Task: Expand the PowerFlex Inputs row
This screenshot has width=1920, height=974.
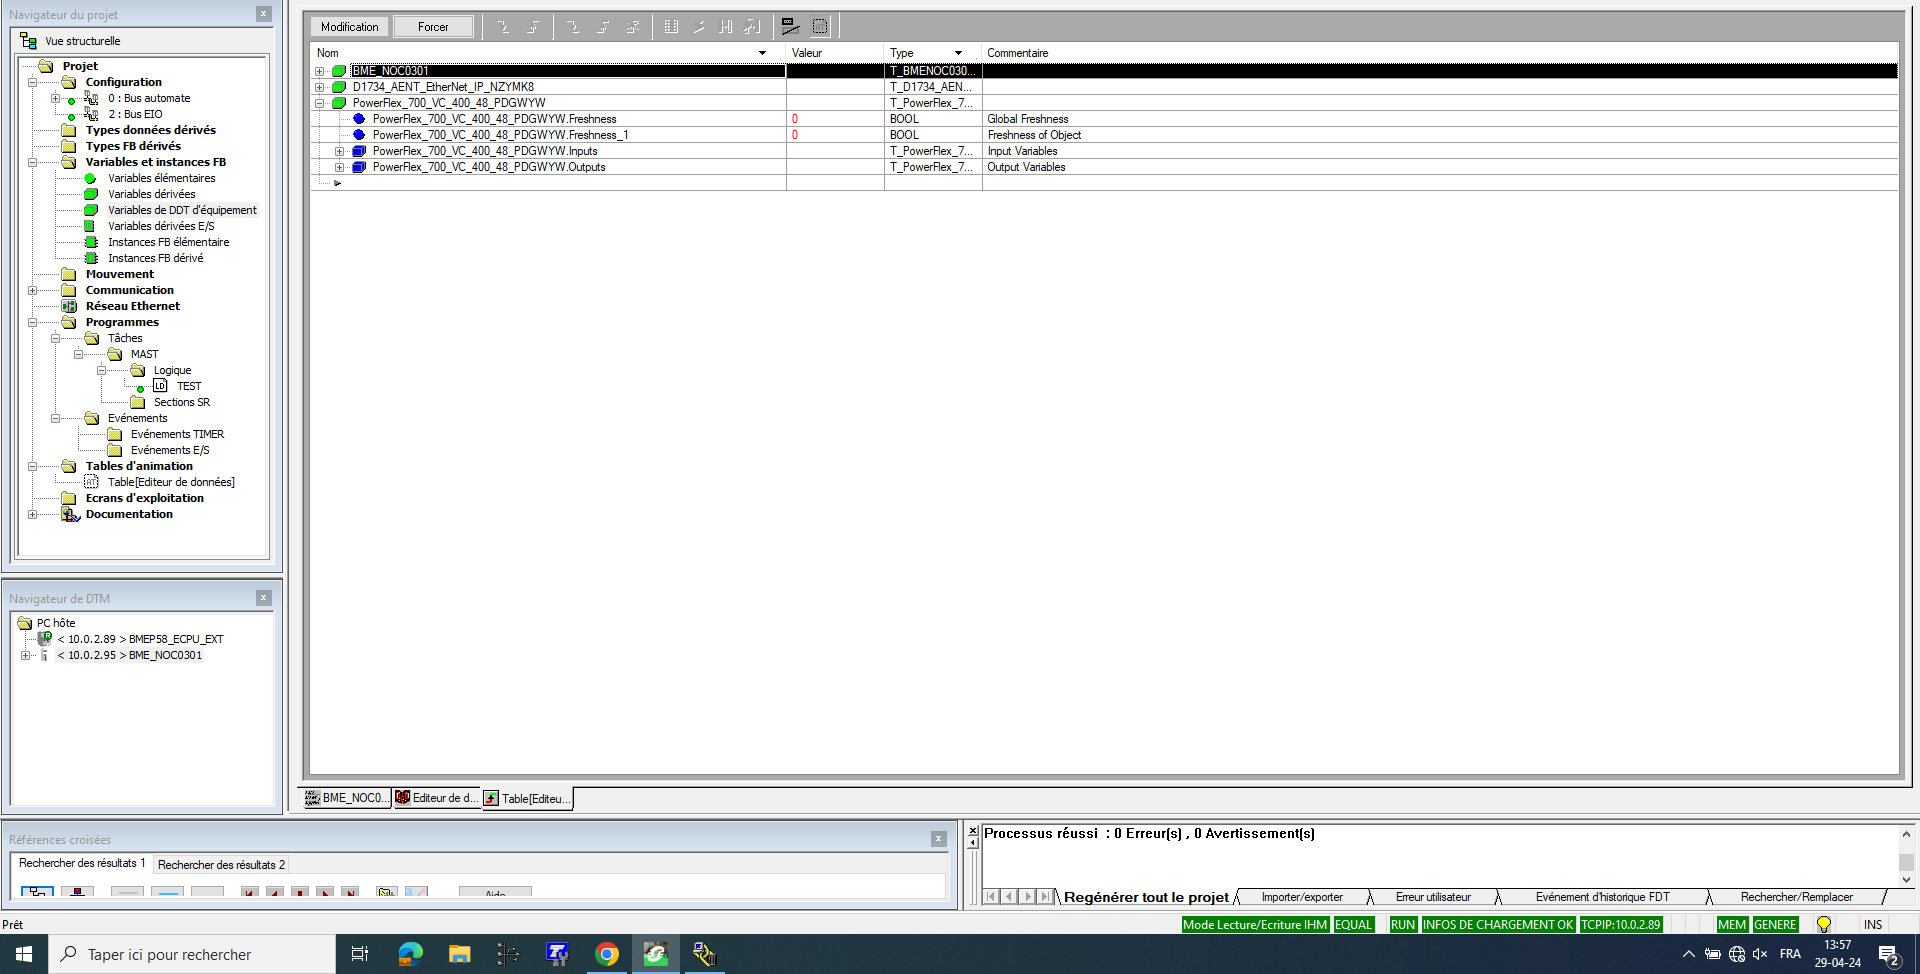Action: pos(340,151)
